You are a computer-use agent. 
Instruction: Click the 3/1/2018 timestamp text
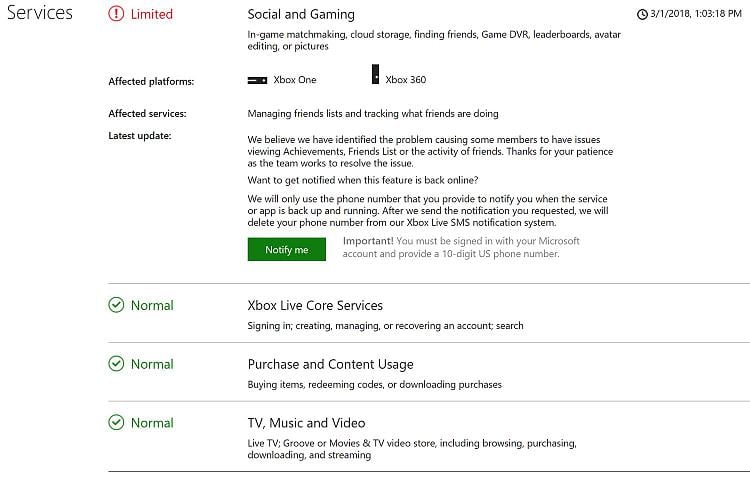tap(696, 14)
